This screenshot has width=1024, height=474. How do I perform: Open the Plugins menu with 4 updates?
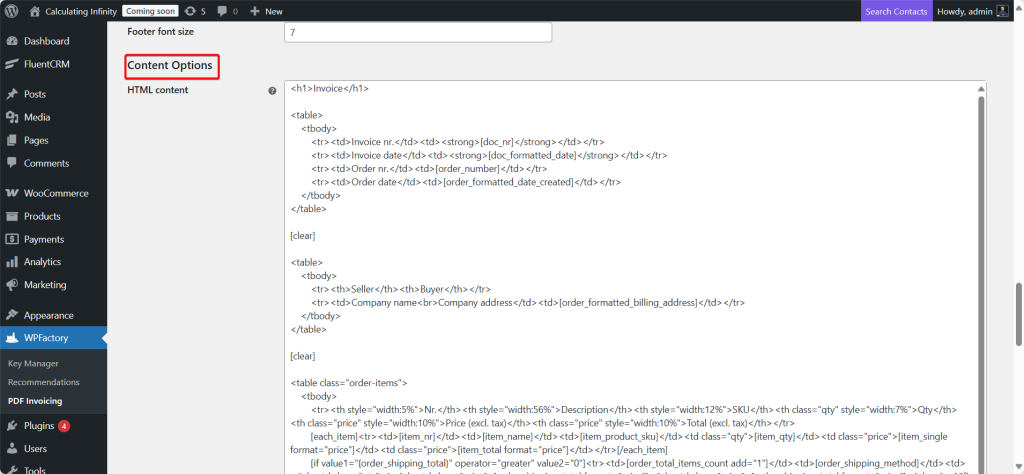pyautogui.click(x=39, y=426)
